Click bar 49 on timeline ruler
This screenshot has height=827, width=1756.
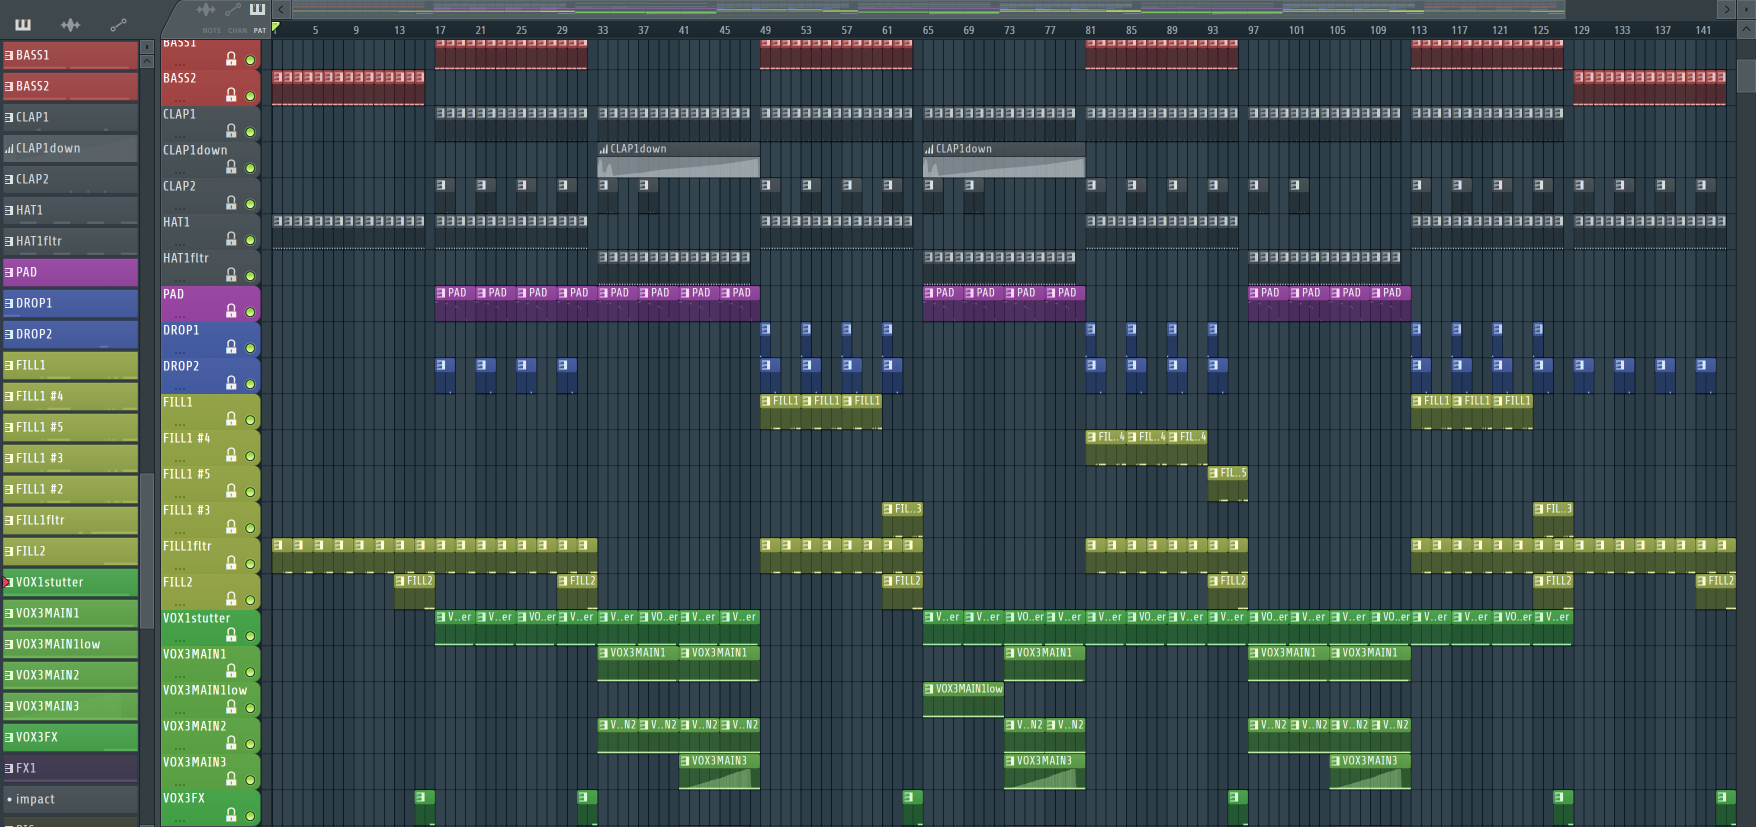pyautogui.click(x=765, y=30)
